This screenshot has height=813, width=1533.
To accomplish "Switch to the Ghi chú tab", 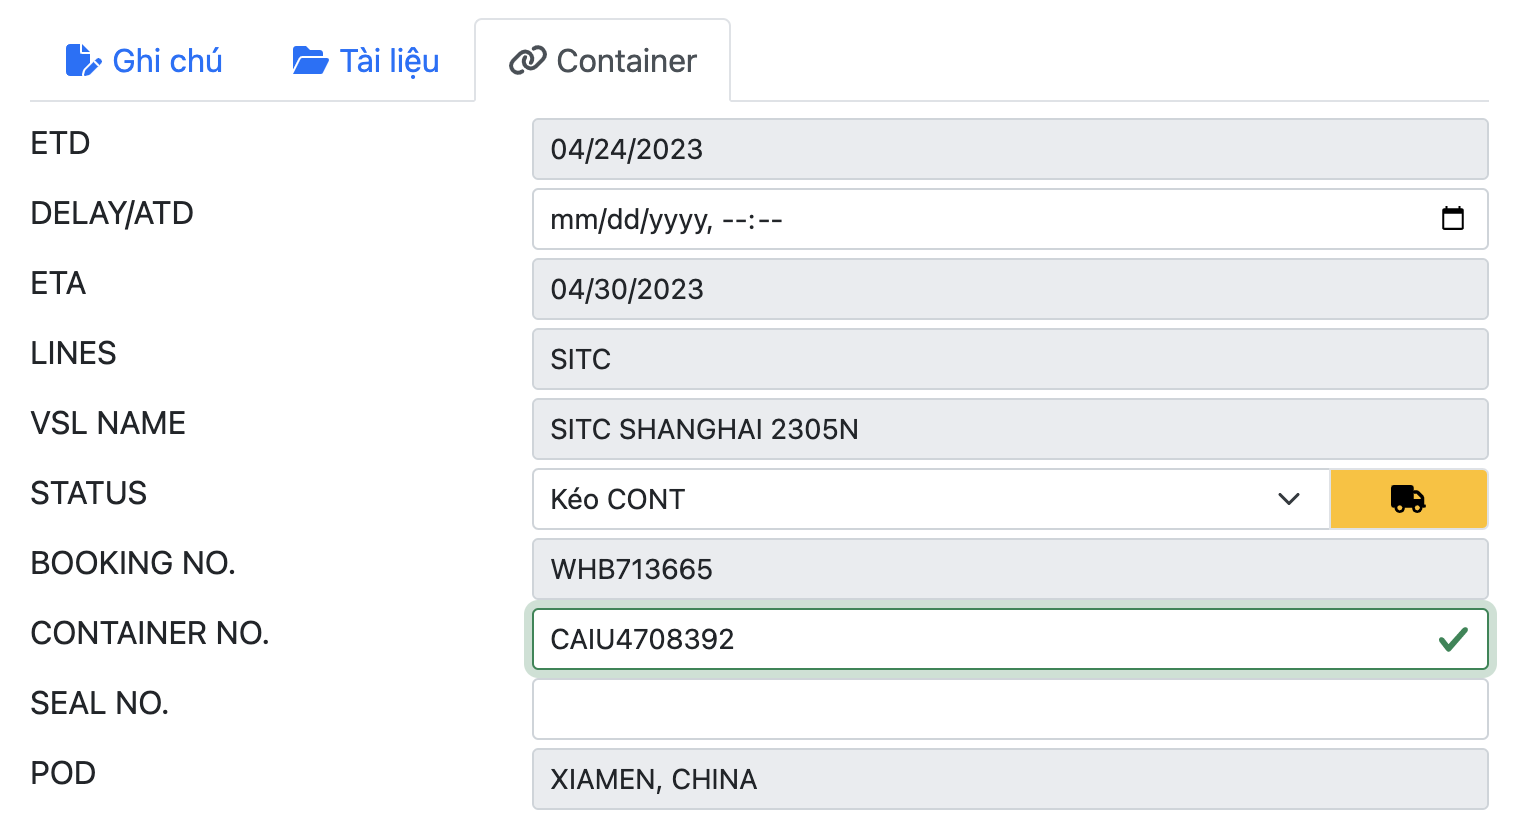I will coord(166,61).
